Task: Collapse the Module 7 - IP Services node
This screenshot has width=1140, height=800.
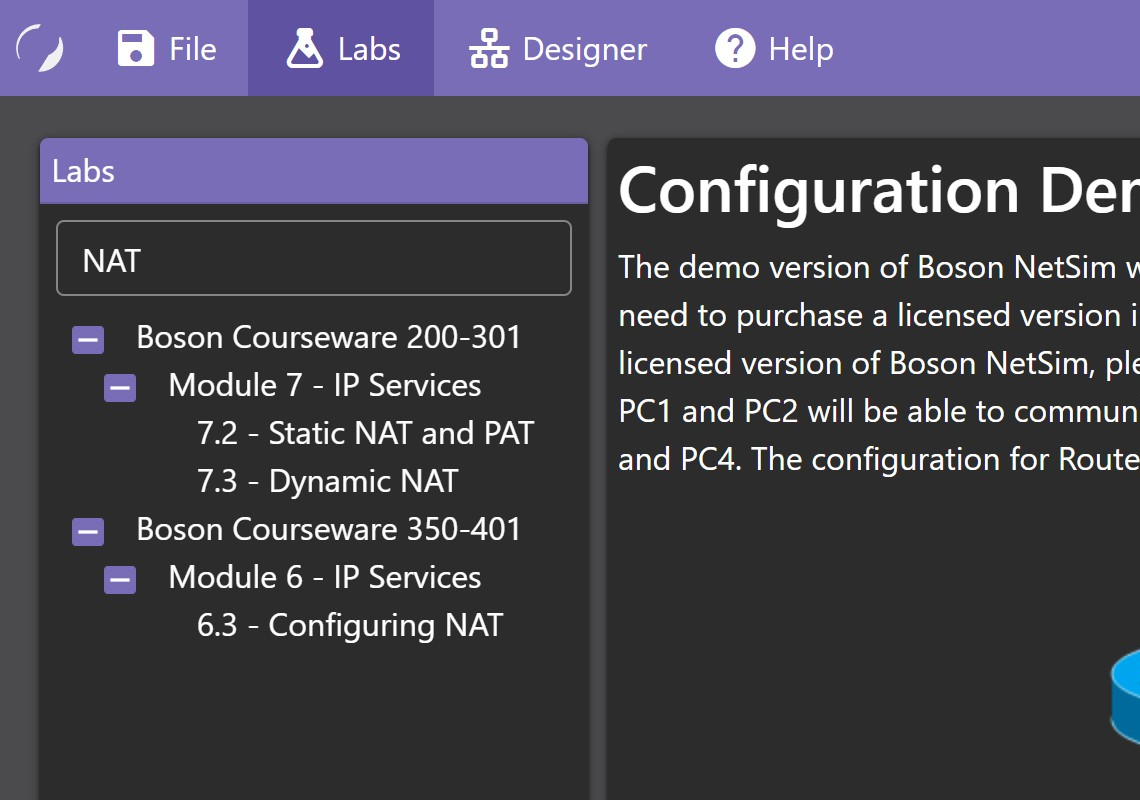Action: pyautogui.click(x=120, y=388)
